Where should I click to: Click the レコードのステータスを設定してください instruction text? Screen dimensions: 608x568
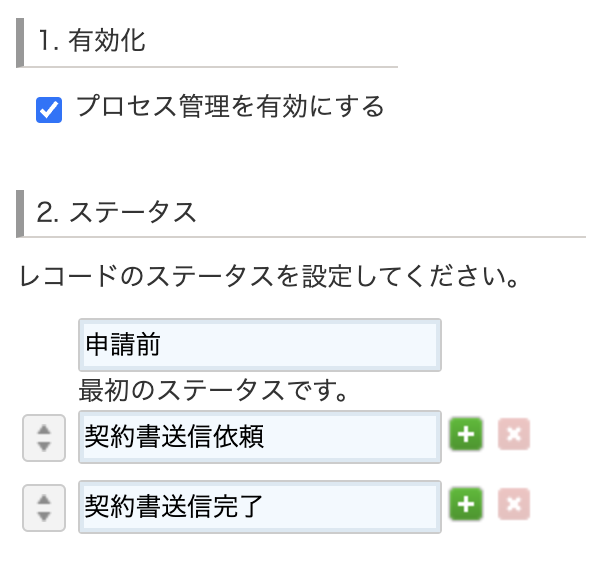pyautogui.click(x=269, y=276)
